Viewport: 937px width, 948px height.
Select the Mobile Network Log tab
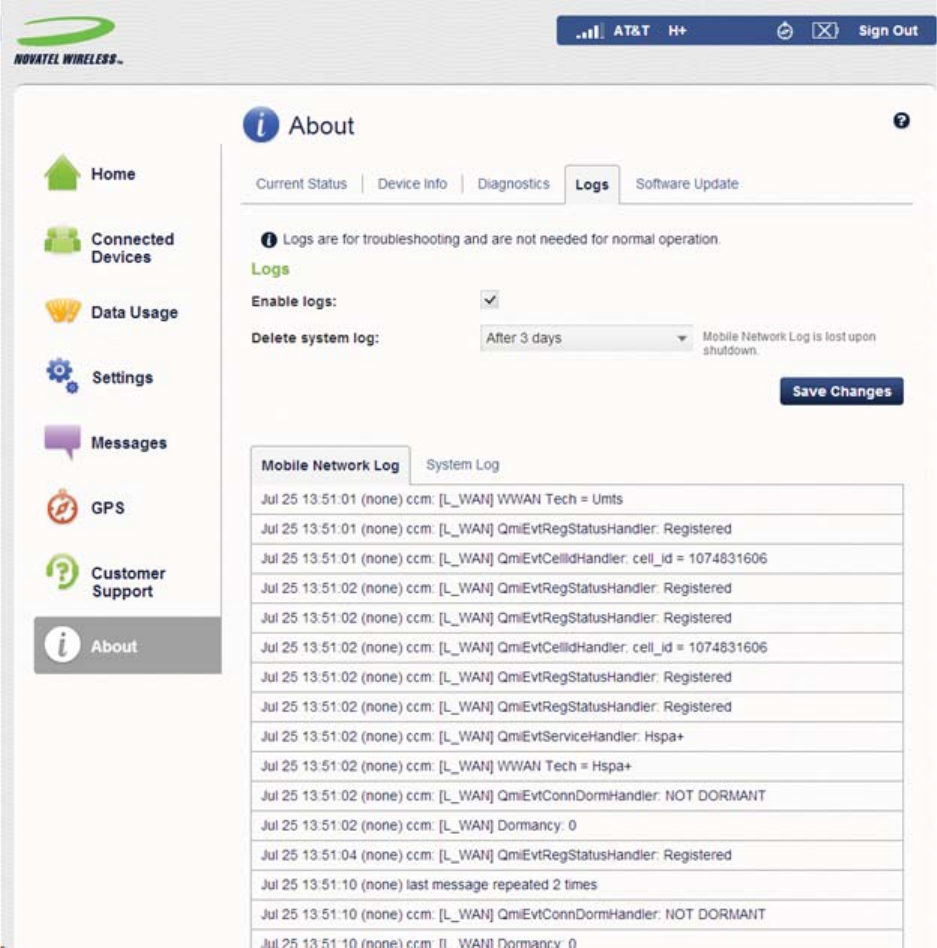(330, 466)
